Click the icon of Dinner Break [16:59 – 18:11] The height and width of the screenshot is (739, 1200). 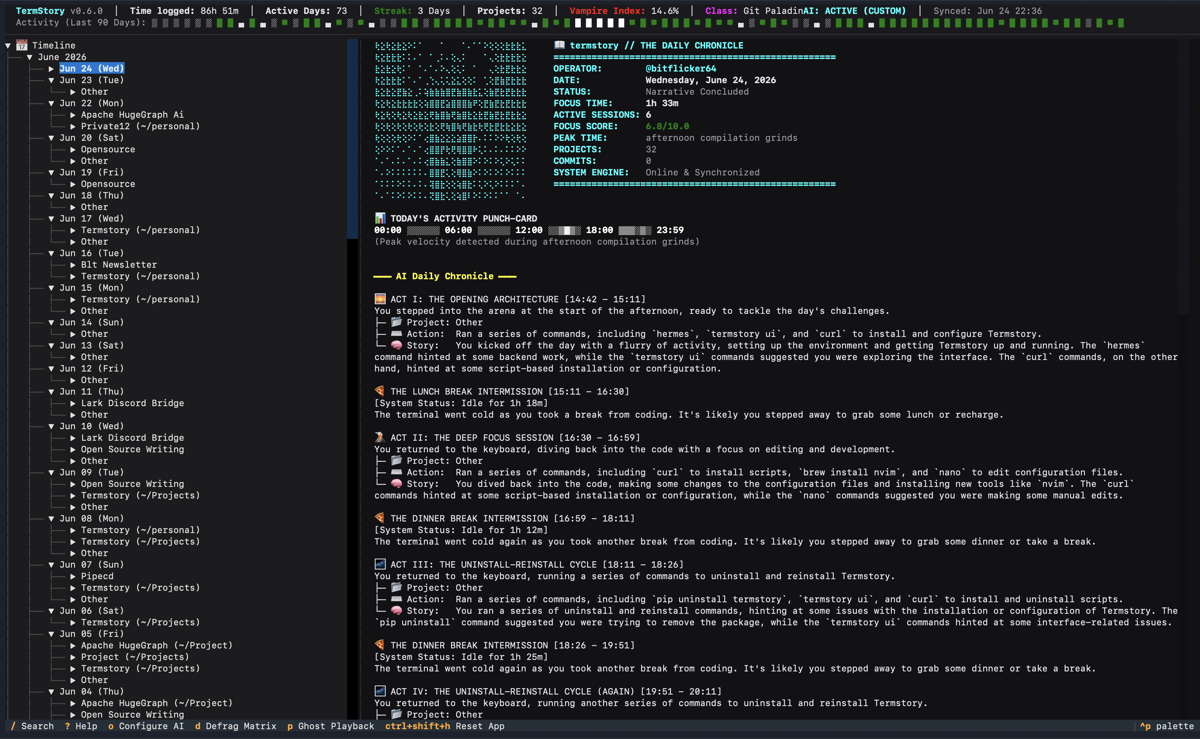pos(380,518)
